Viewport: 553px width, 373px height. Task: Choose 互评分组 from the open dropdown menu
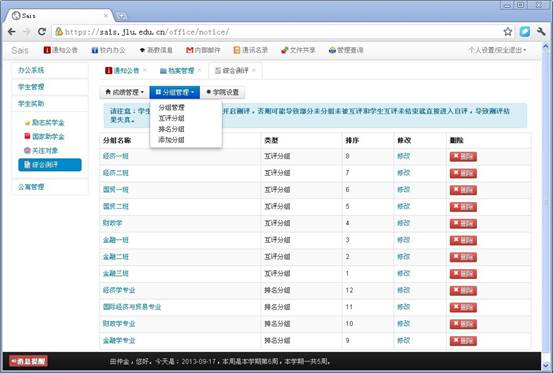click(171, 118)
